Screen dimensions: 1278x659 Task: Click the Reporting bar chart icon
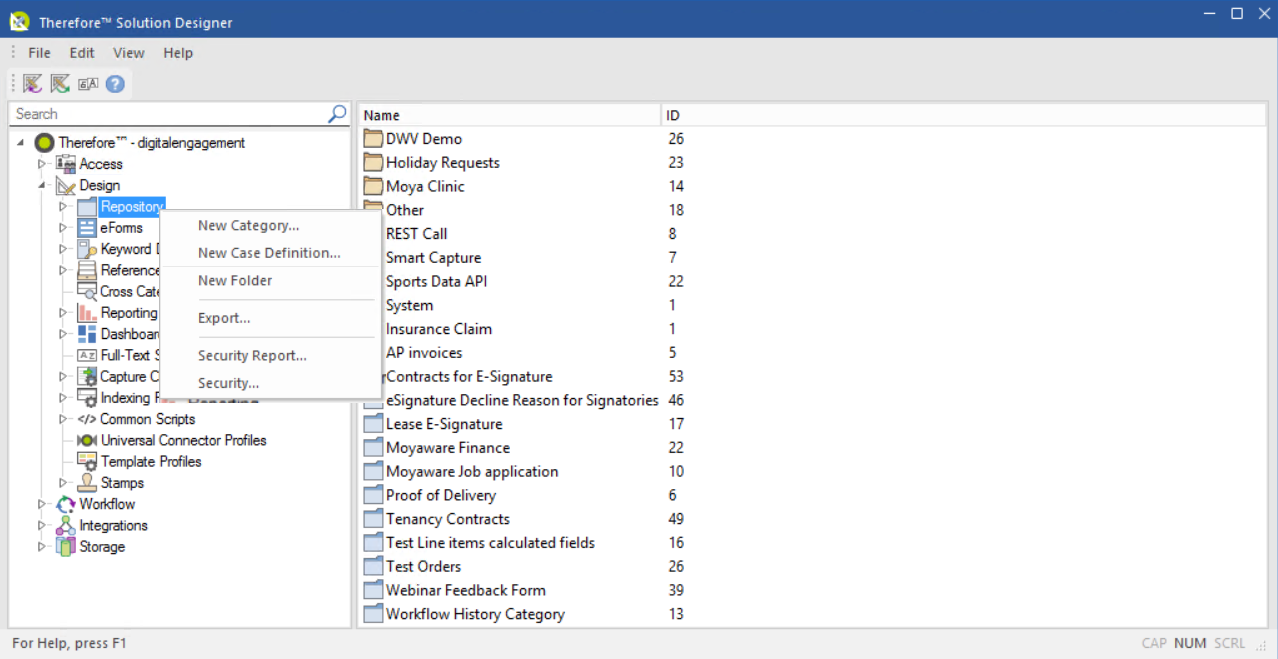[87, 313]
